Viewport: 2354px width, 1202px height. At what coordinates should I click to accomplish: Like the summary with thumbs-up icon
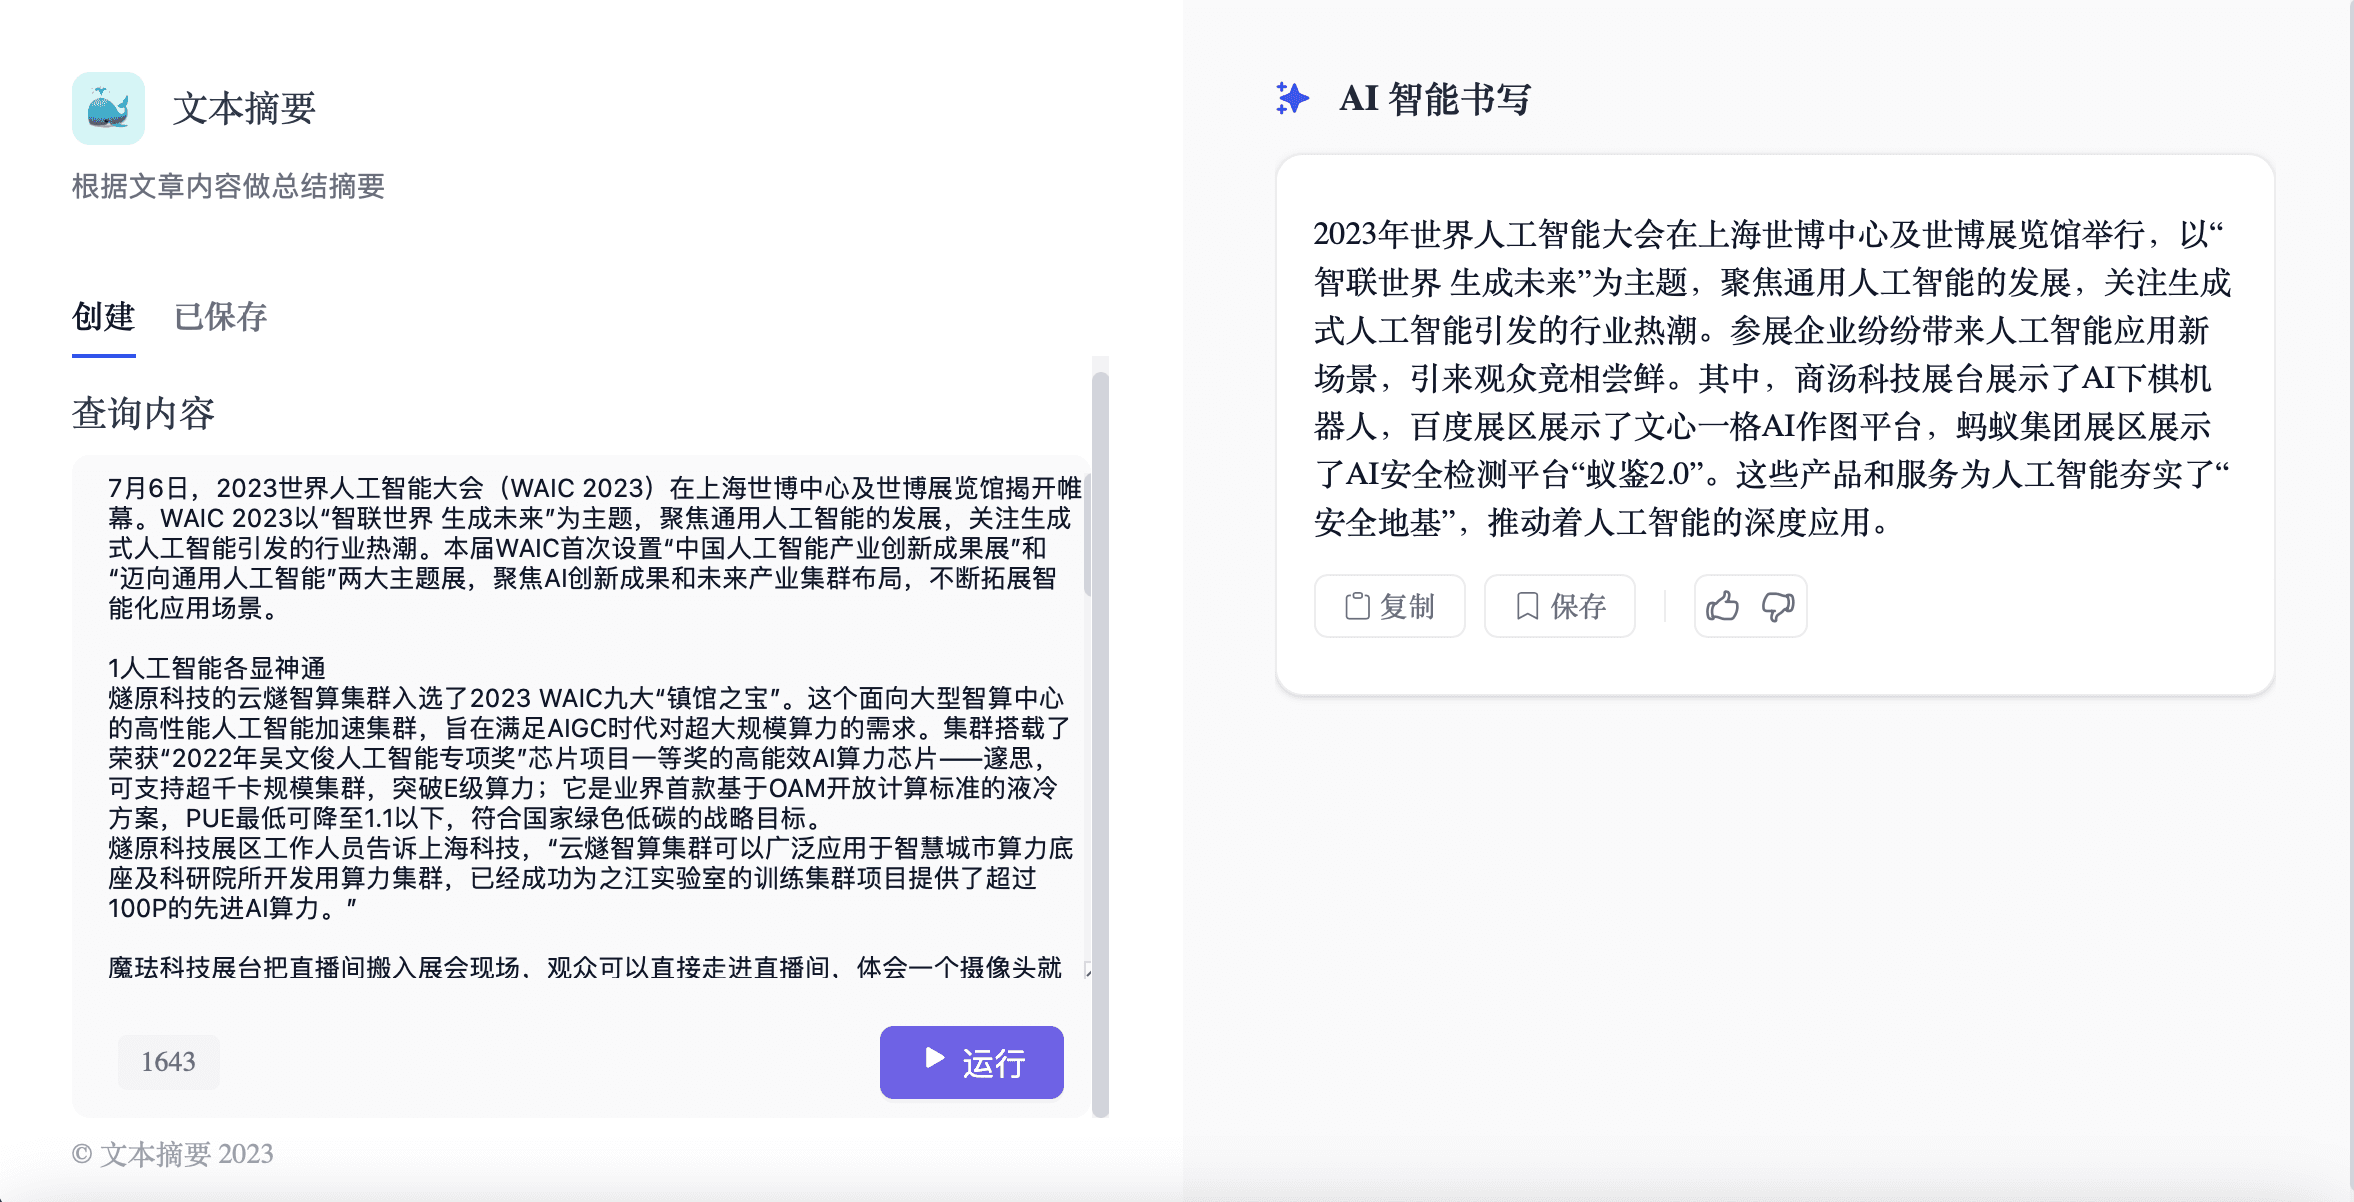(x=1722, y=606)
